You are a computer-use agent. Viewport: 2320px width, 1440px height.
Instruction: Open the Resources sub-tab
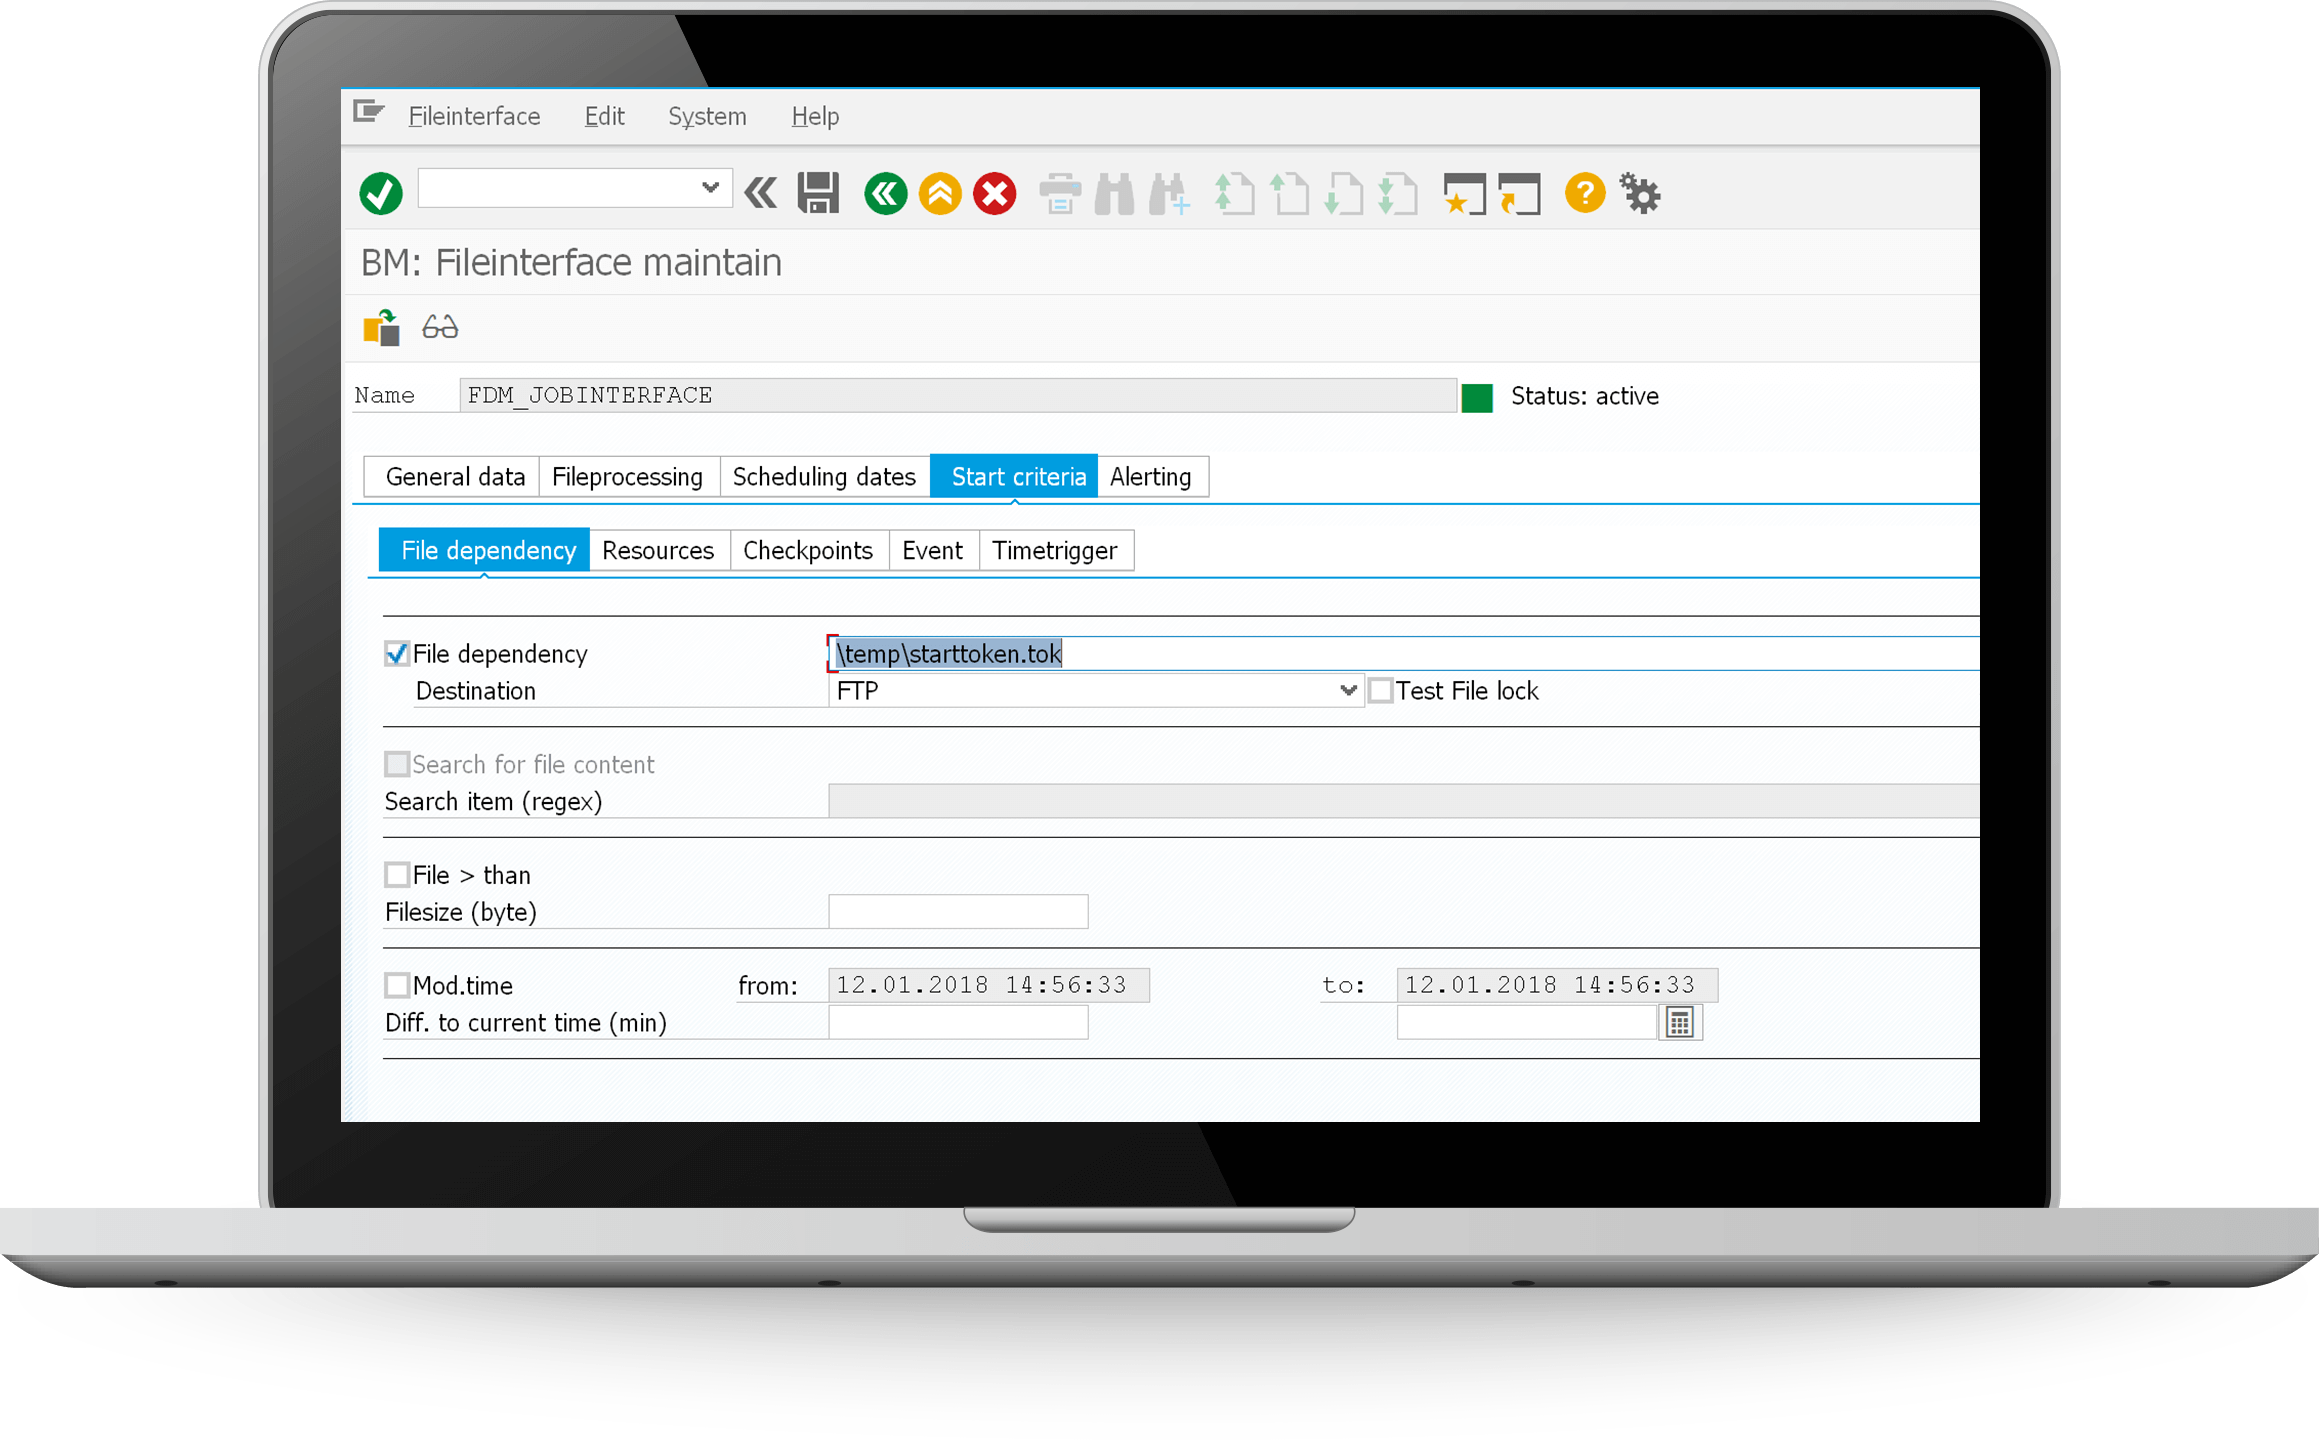(x=657, y=549)
